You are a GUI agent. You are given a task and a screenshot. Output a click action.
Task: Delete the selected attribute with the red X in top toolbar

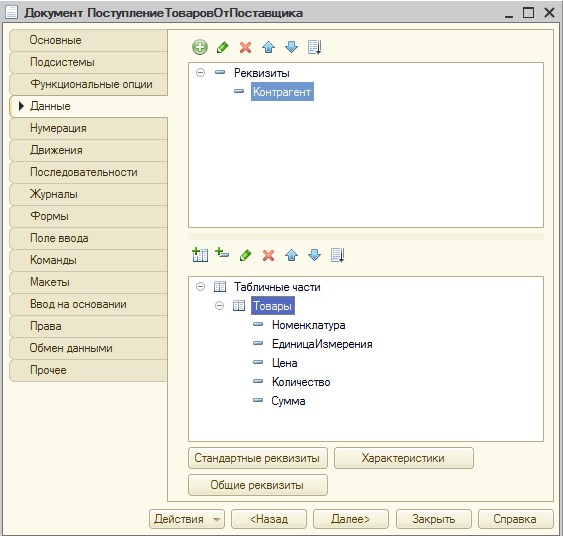(246, 47)
